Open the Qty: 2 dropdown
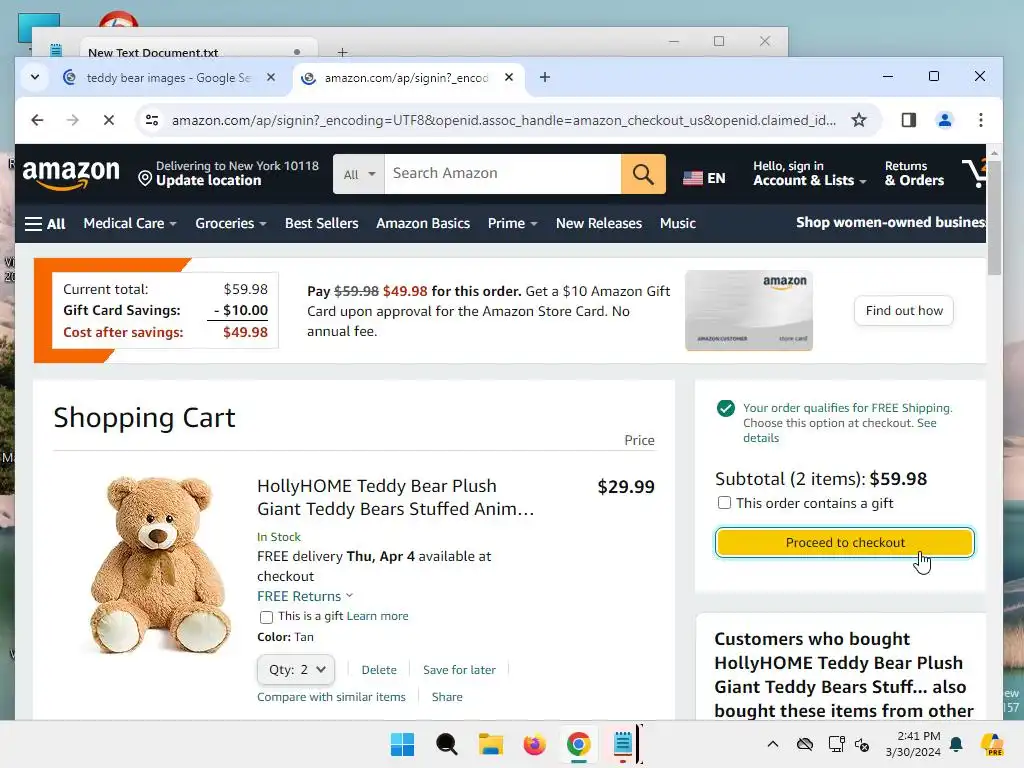Screen dimensions: 1024x768 pyautogui.click(x=296, y=669)
